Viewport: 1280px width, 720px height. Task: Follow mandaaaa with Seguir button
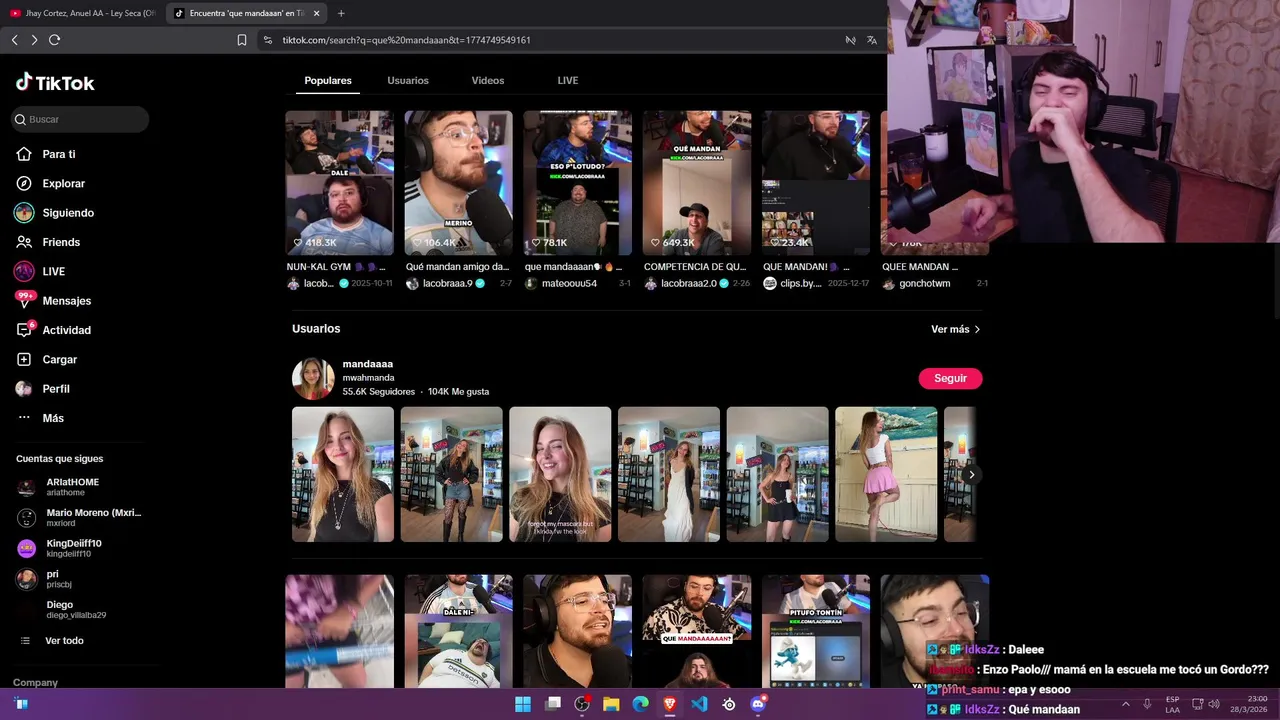[950, 378]
